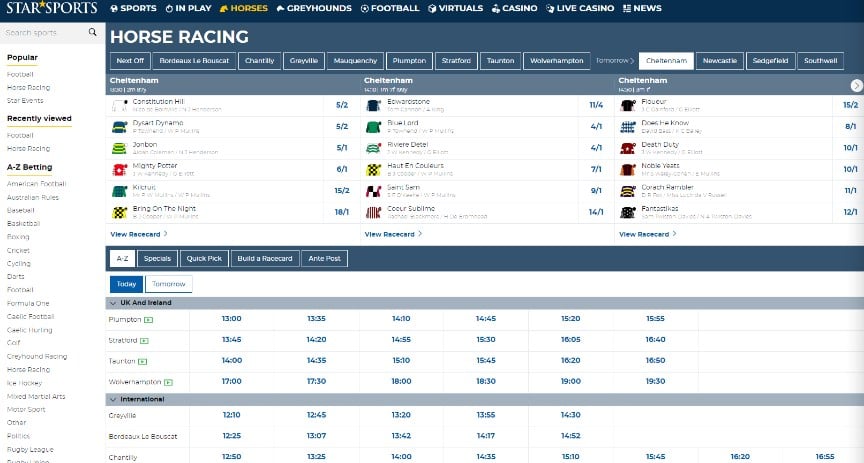Open Formula One sidebar link
Image resolution: width=864 pixels, height=463 pixels.
click(28, 303)
